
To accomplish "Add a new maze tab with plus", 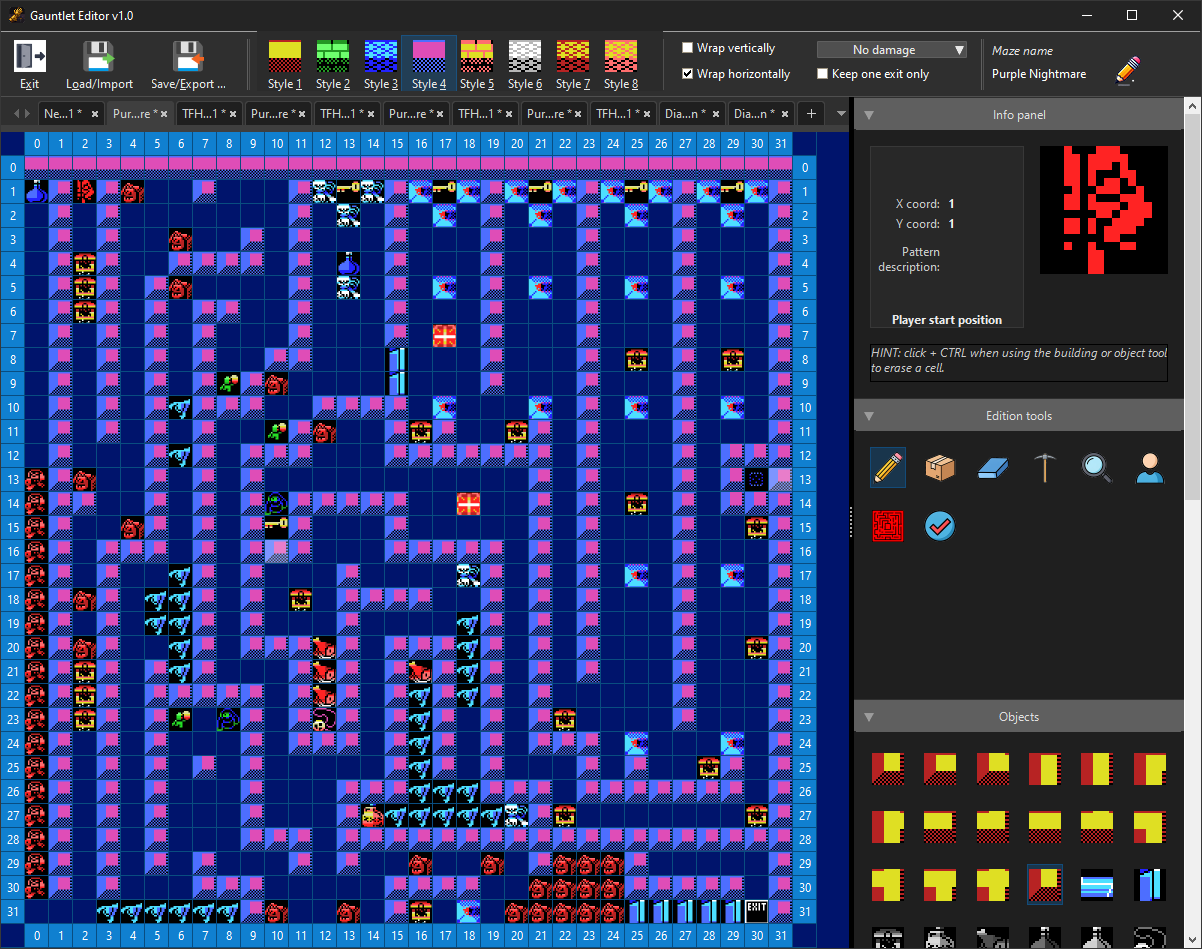I will point(811,114).
